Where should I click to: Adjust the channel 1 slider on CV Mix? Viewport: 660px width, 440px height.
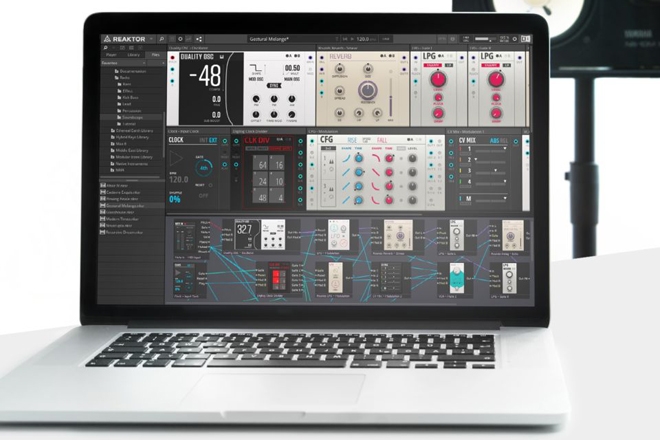pos(489,149)
